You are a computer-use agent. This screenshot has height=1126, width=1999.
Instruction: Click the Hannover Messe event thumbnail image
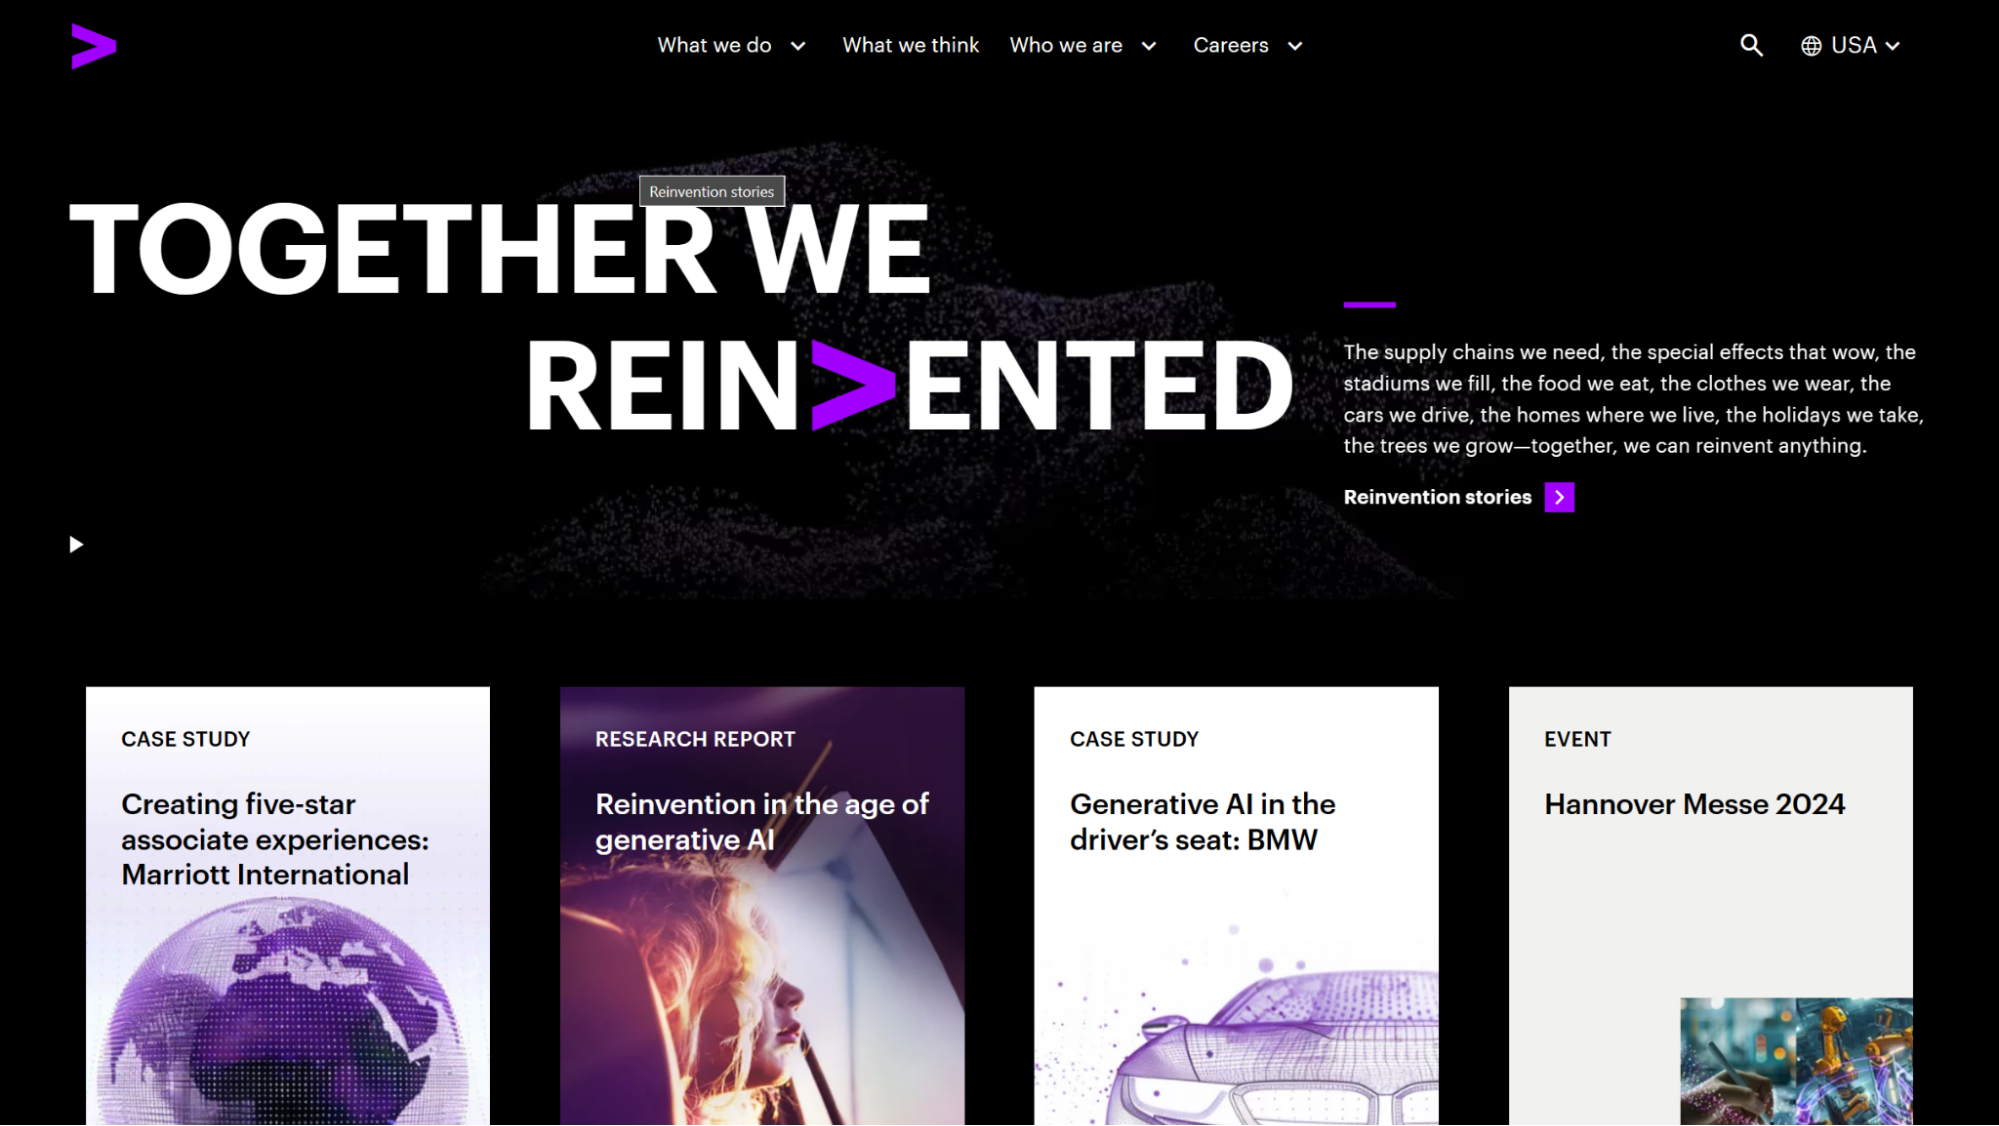pyautogui.click(x=1796, y=1061)
